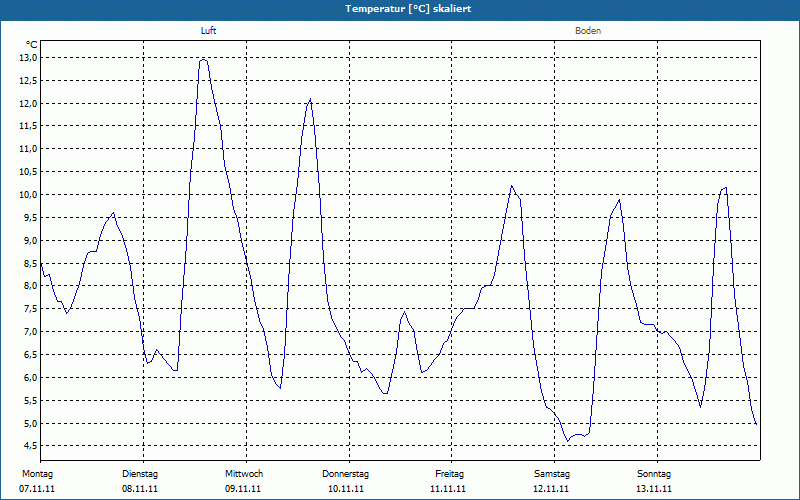The image size is (800, 500).
Task: Select the Mittwoch day label
Action: [x=244, y=474]
